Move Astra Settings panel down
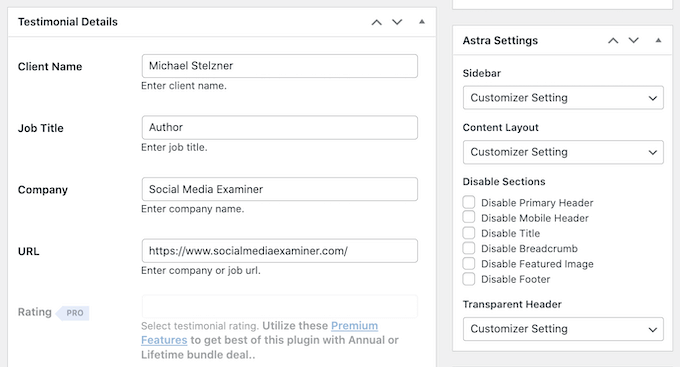 [x=634, y=41]
